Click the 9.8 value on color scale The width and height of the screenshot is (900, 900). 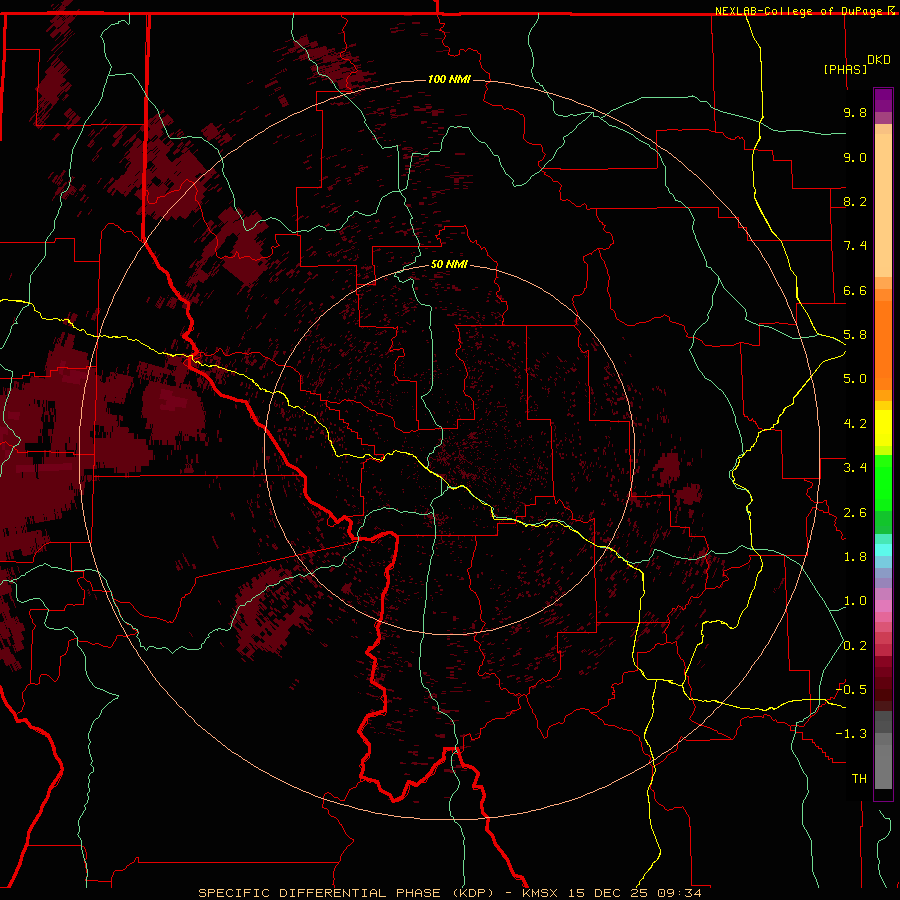pos(855,112)
